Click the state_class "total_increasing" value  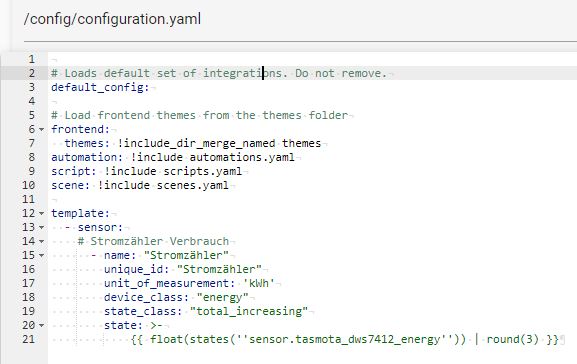pyautogui.click(x=249, y=311)
